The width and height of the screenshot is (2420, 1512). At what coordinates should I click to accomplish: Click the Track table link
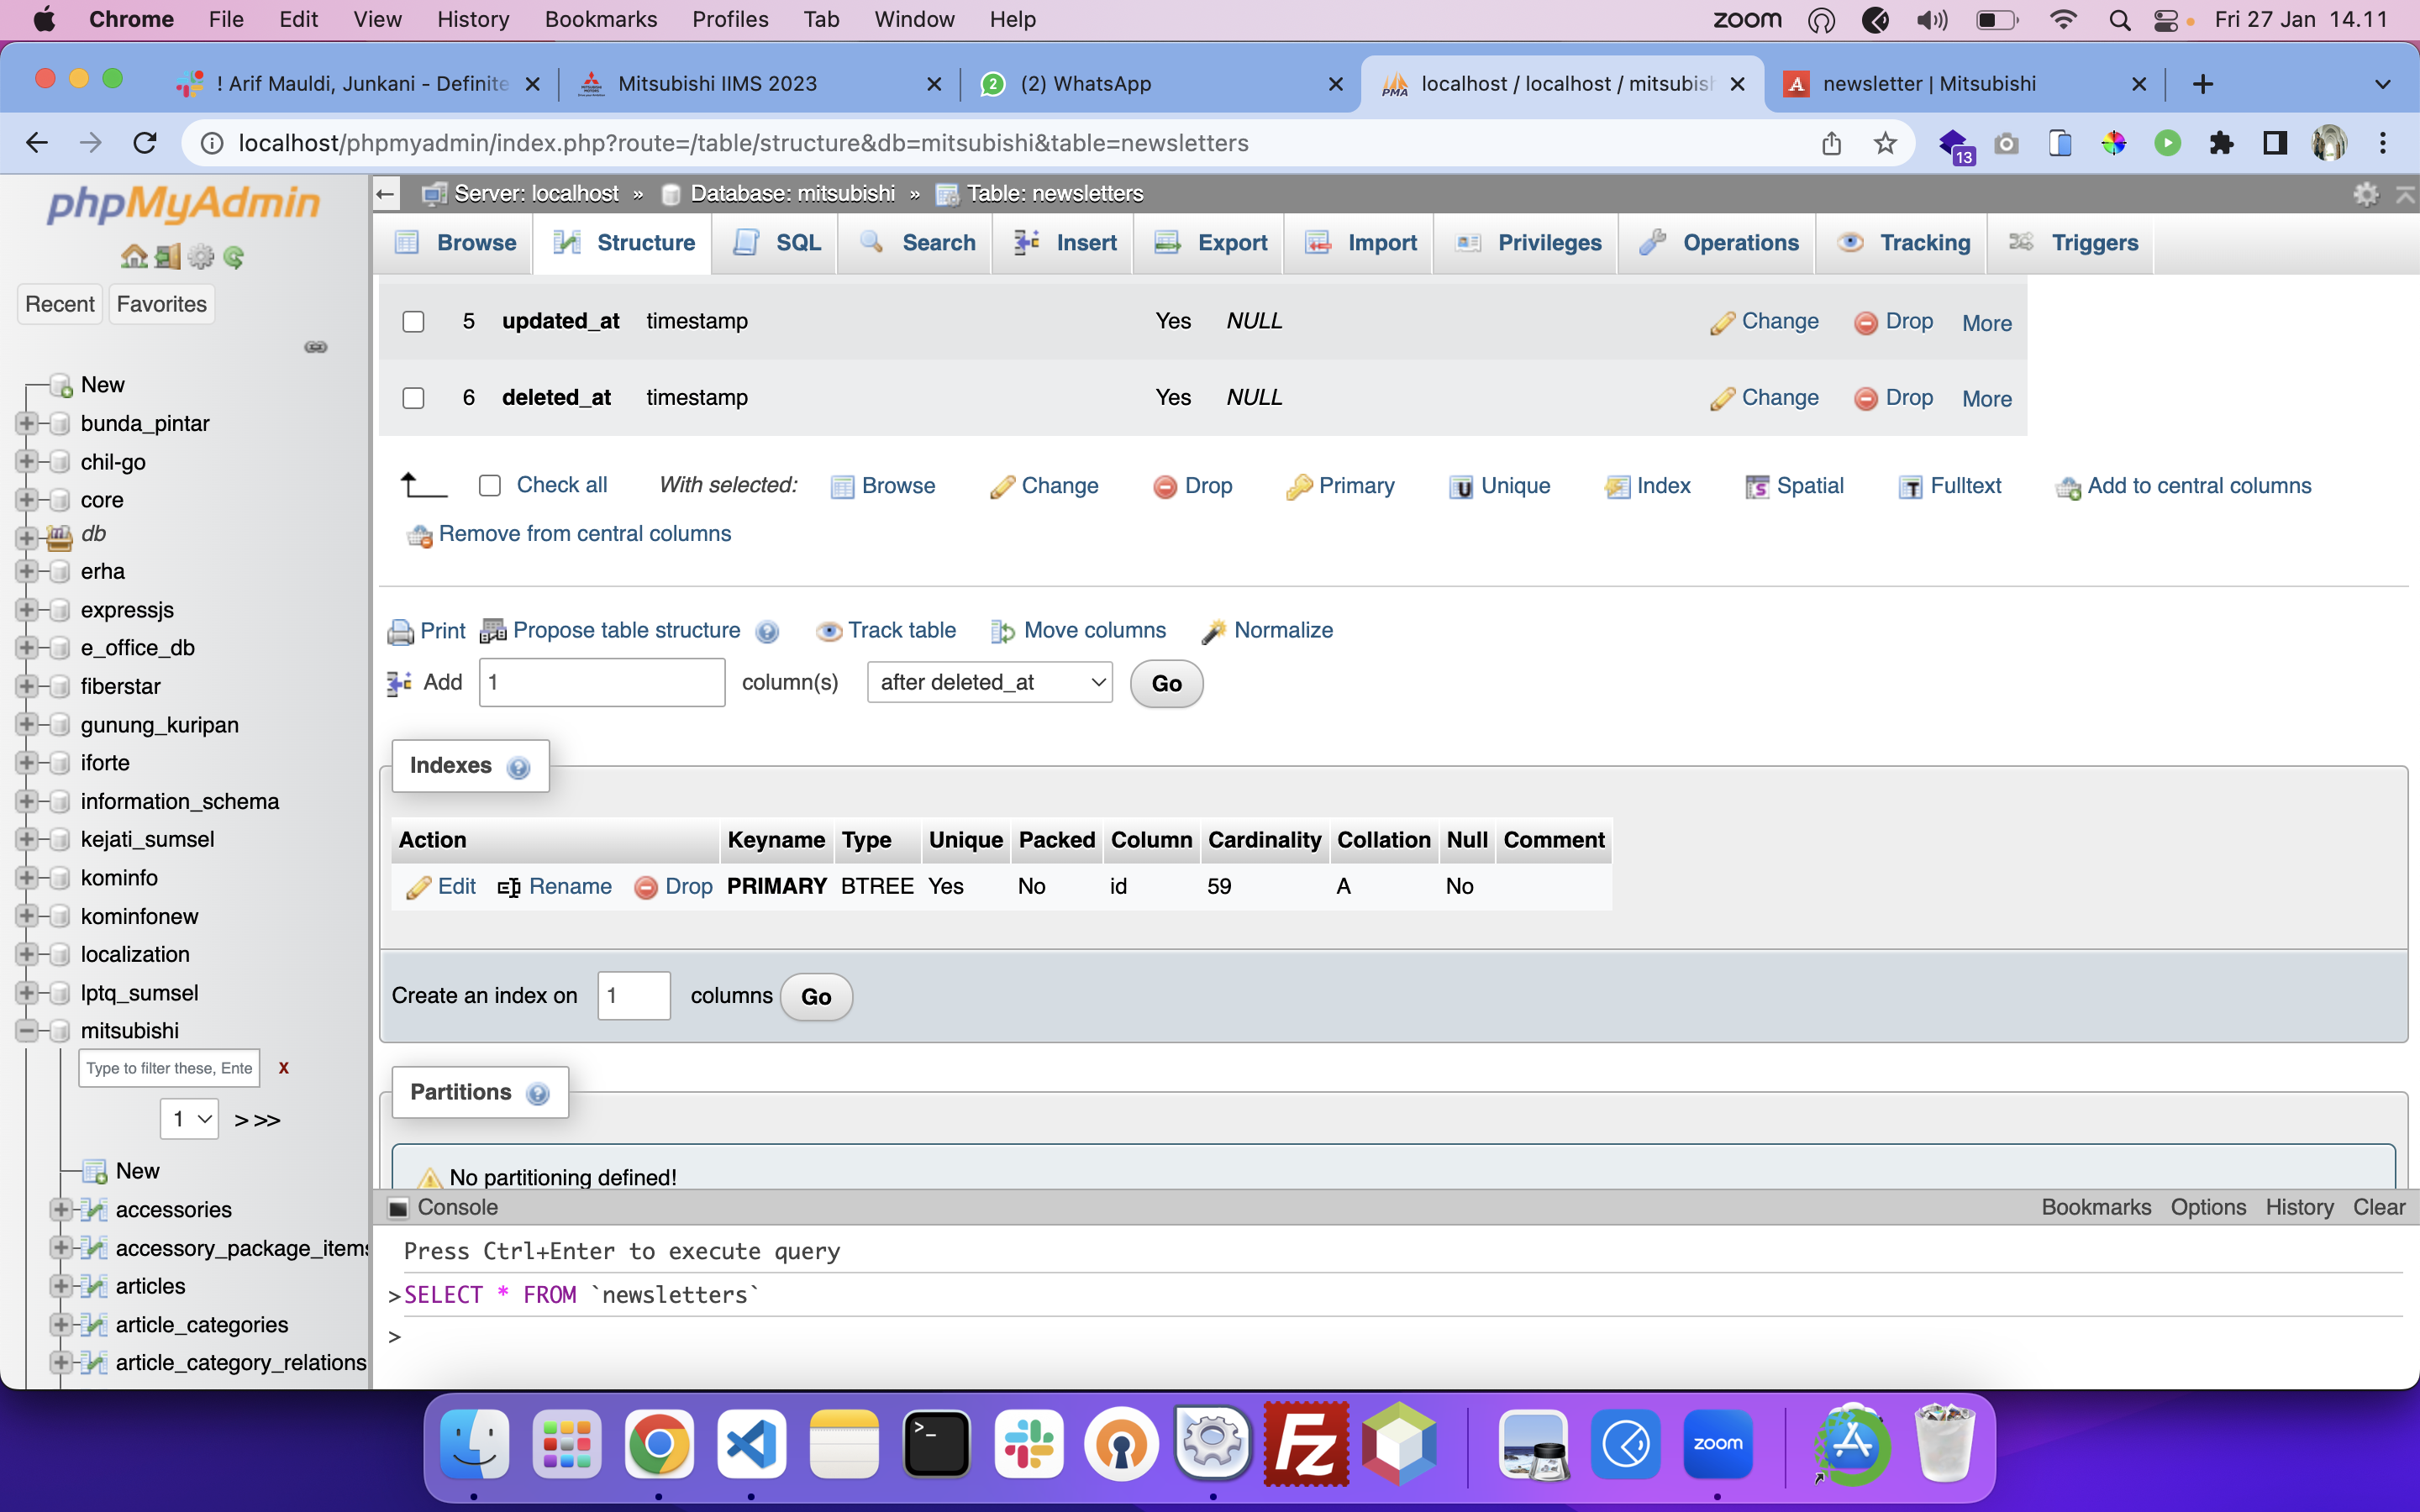pos(886,630)
